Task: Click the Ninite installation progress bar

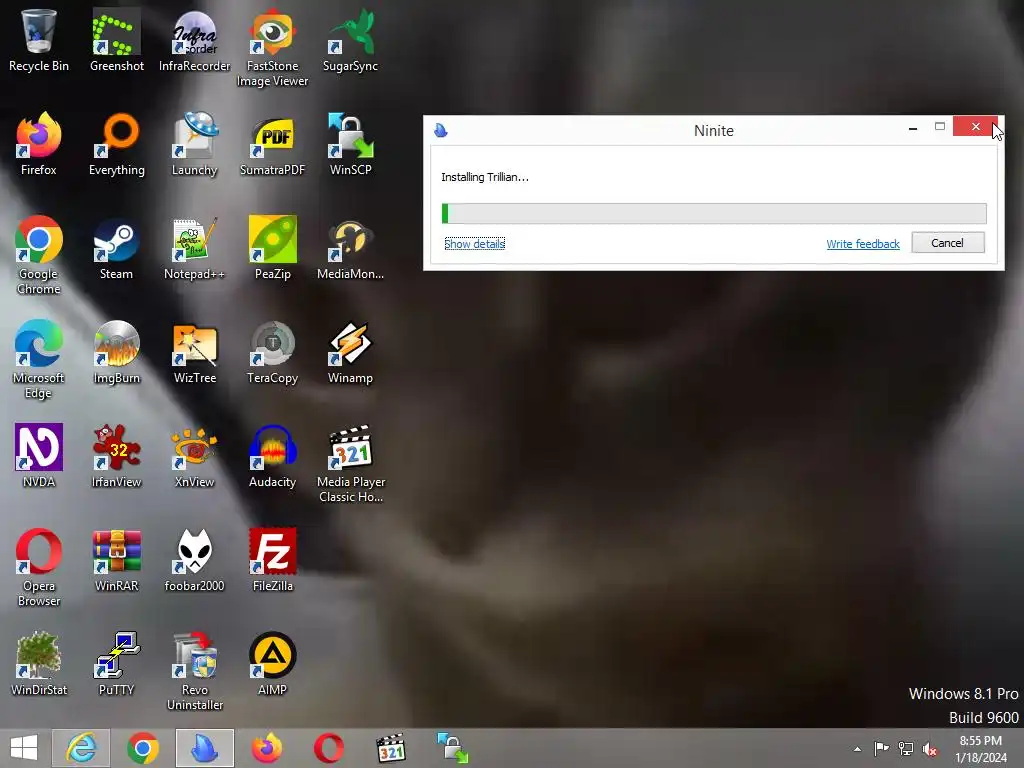Action: [714, 213]
